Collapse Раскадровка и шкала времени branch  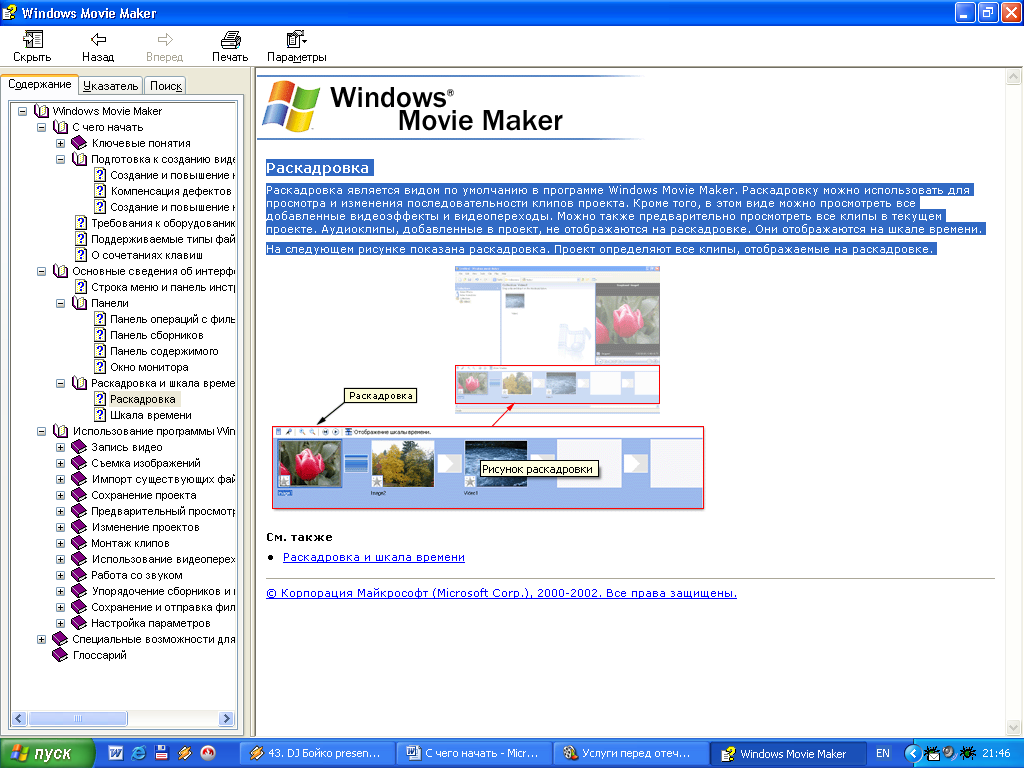click(60, 383)
